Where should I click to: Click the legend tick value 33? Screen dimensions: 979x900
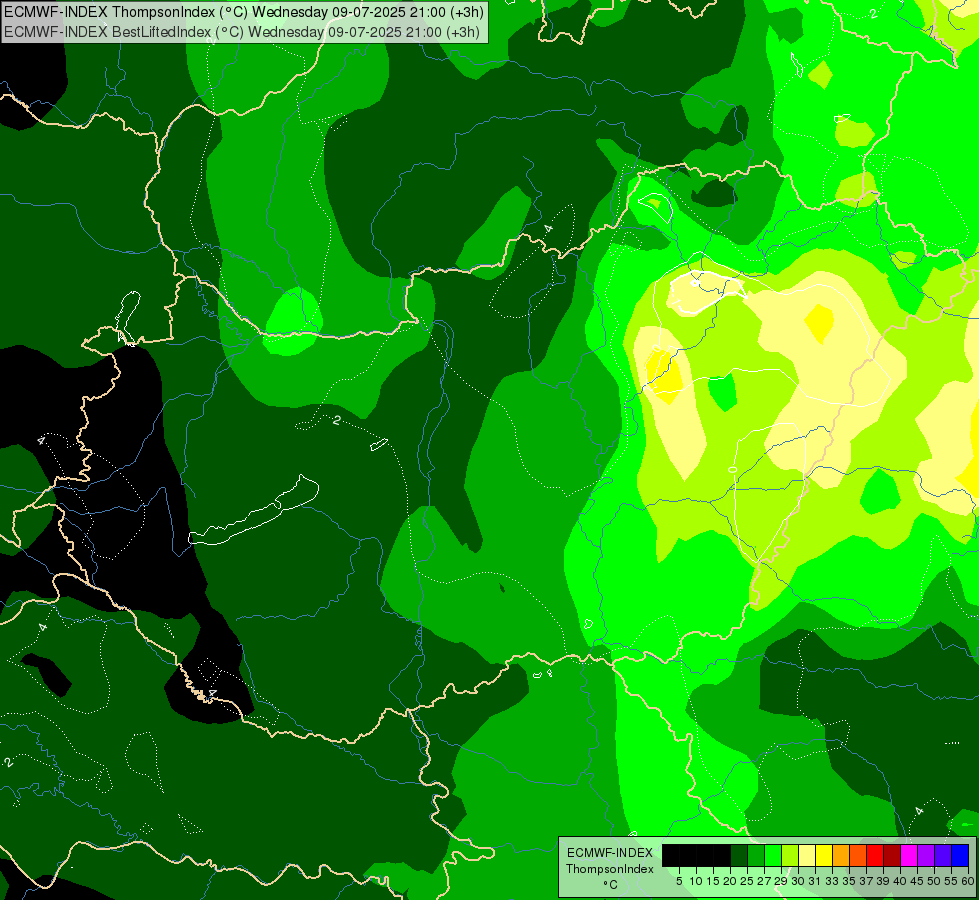pos(832,881)
